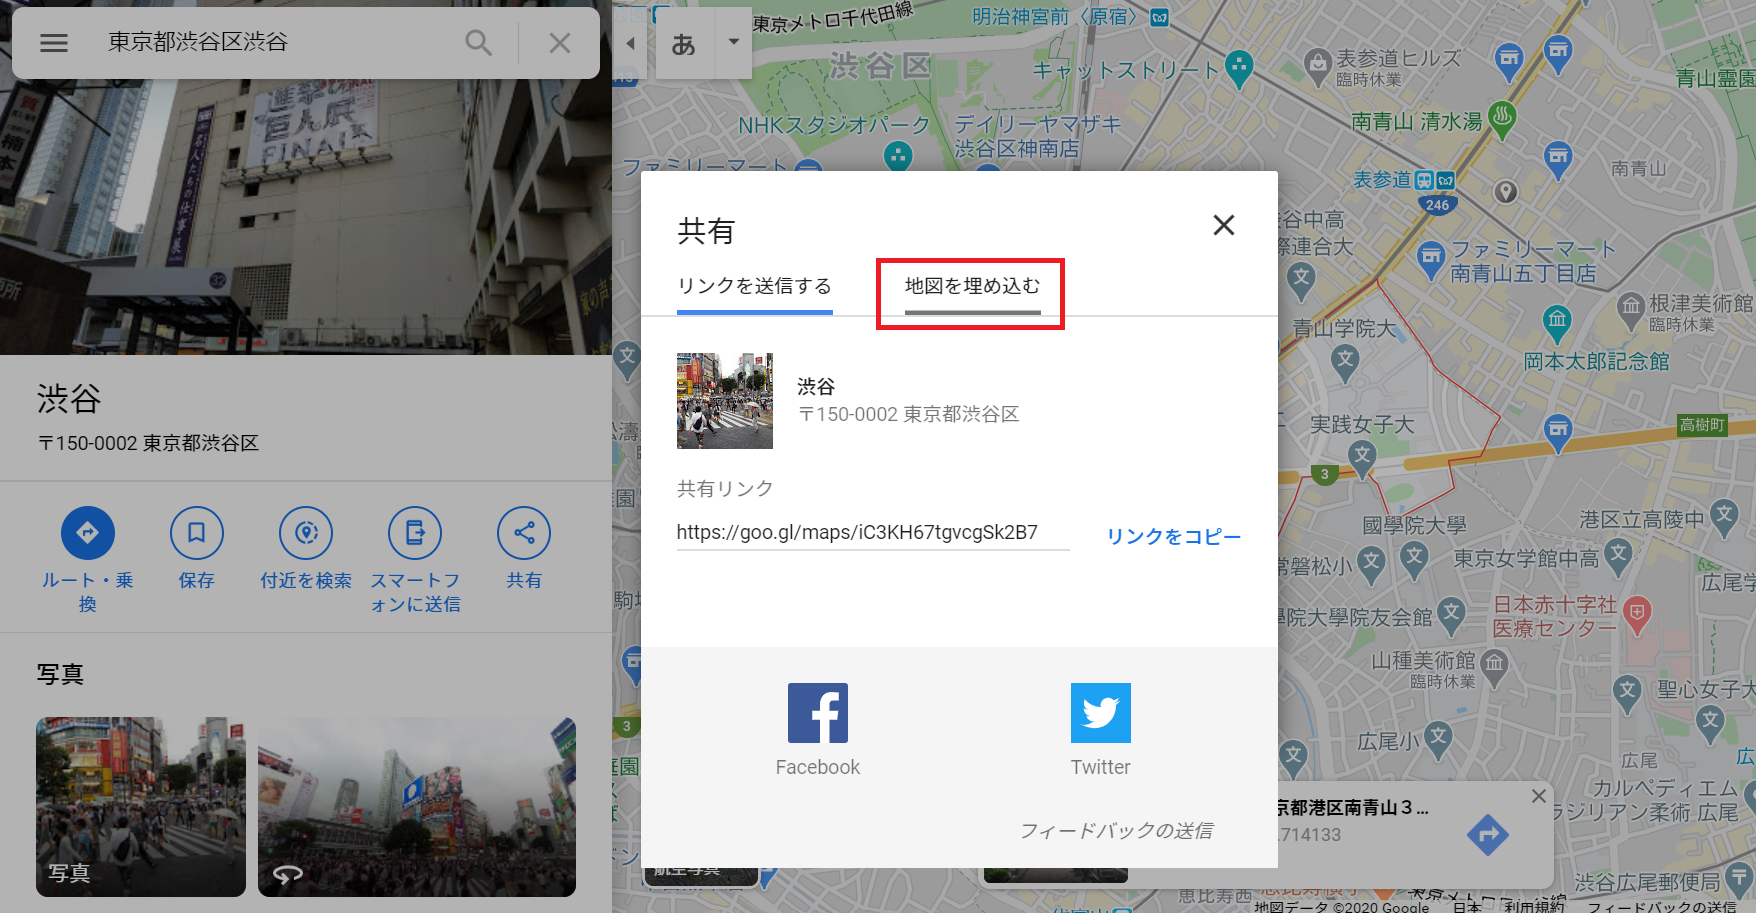This screenshot has height=913, width=1756.
Task: Dismiss the 共有 dialog with its X
Action: [x=1223, y=225]
